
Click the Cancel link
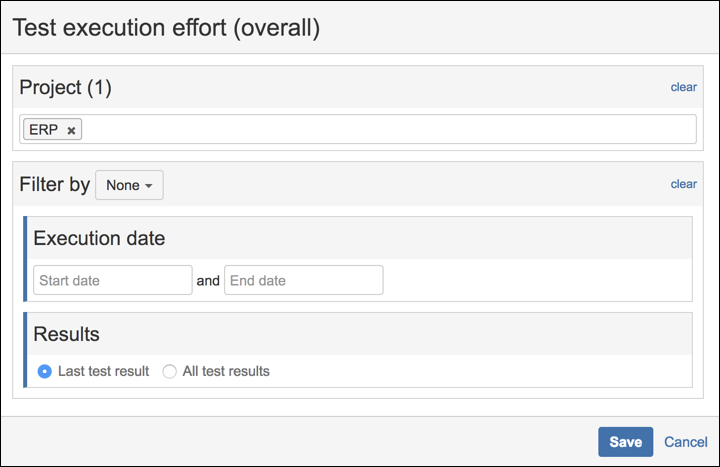coord(686,442)
